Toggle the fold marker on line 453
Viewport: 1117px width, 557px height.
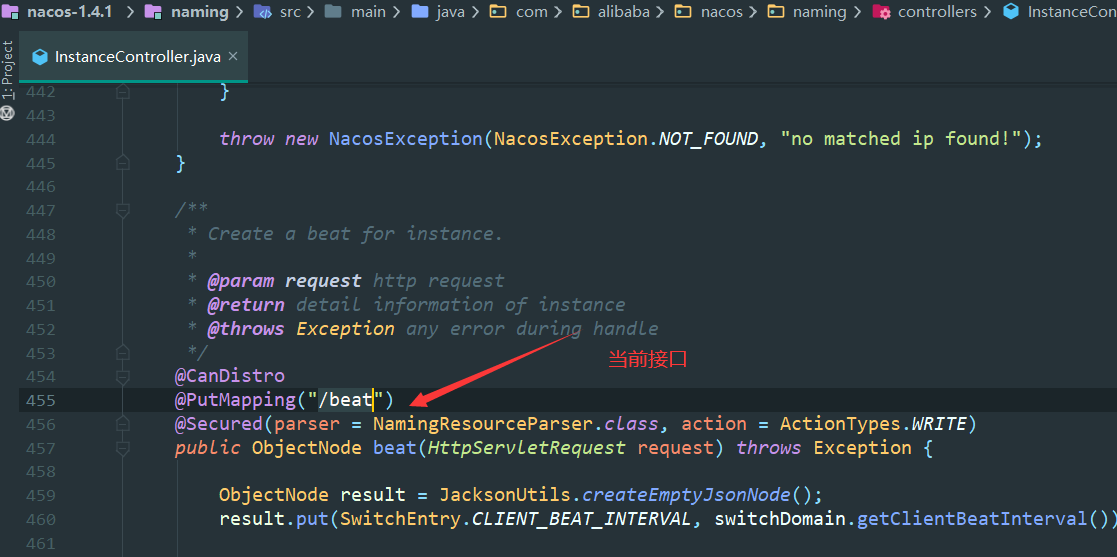(x=123, y=353)
